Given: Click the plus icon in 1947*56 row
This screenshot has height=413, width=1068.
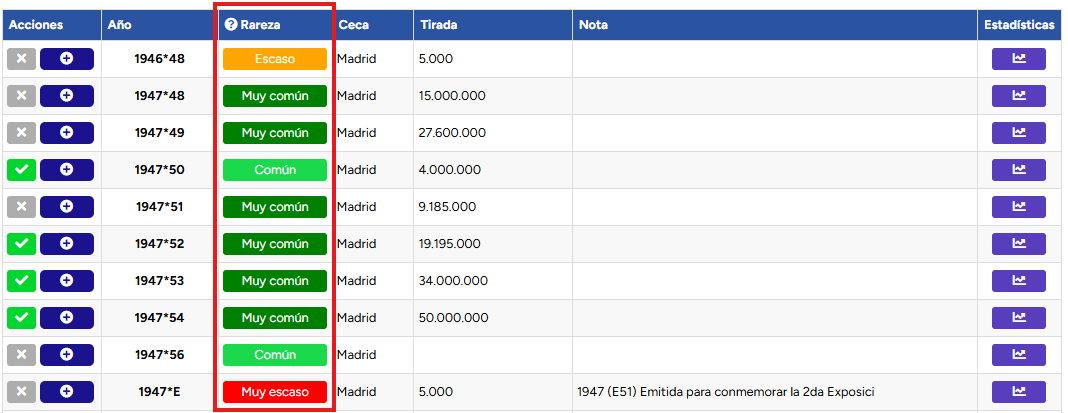Looking at the screenshot, I should tap(67, 354).
